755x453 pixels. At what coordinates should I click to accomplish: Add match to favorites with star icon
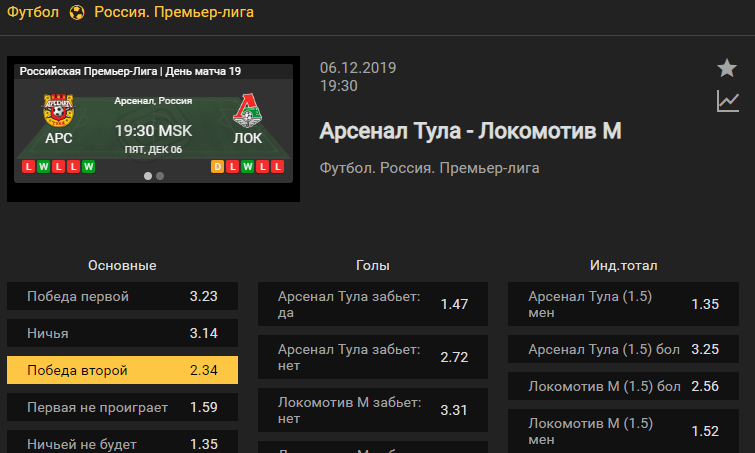pos(727,68)
